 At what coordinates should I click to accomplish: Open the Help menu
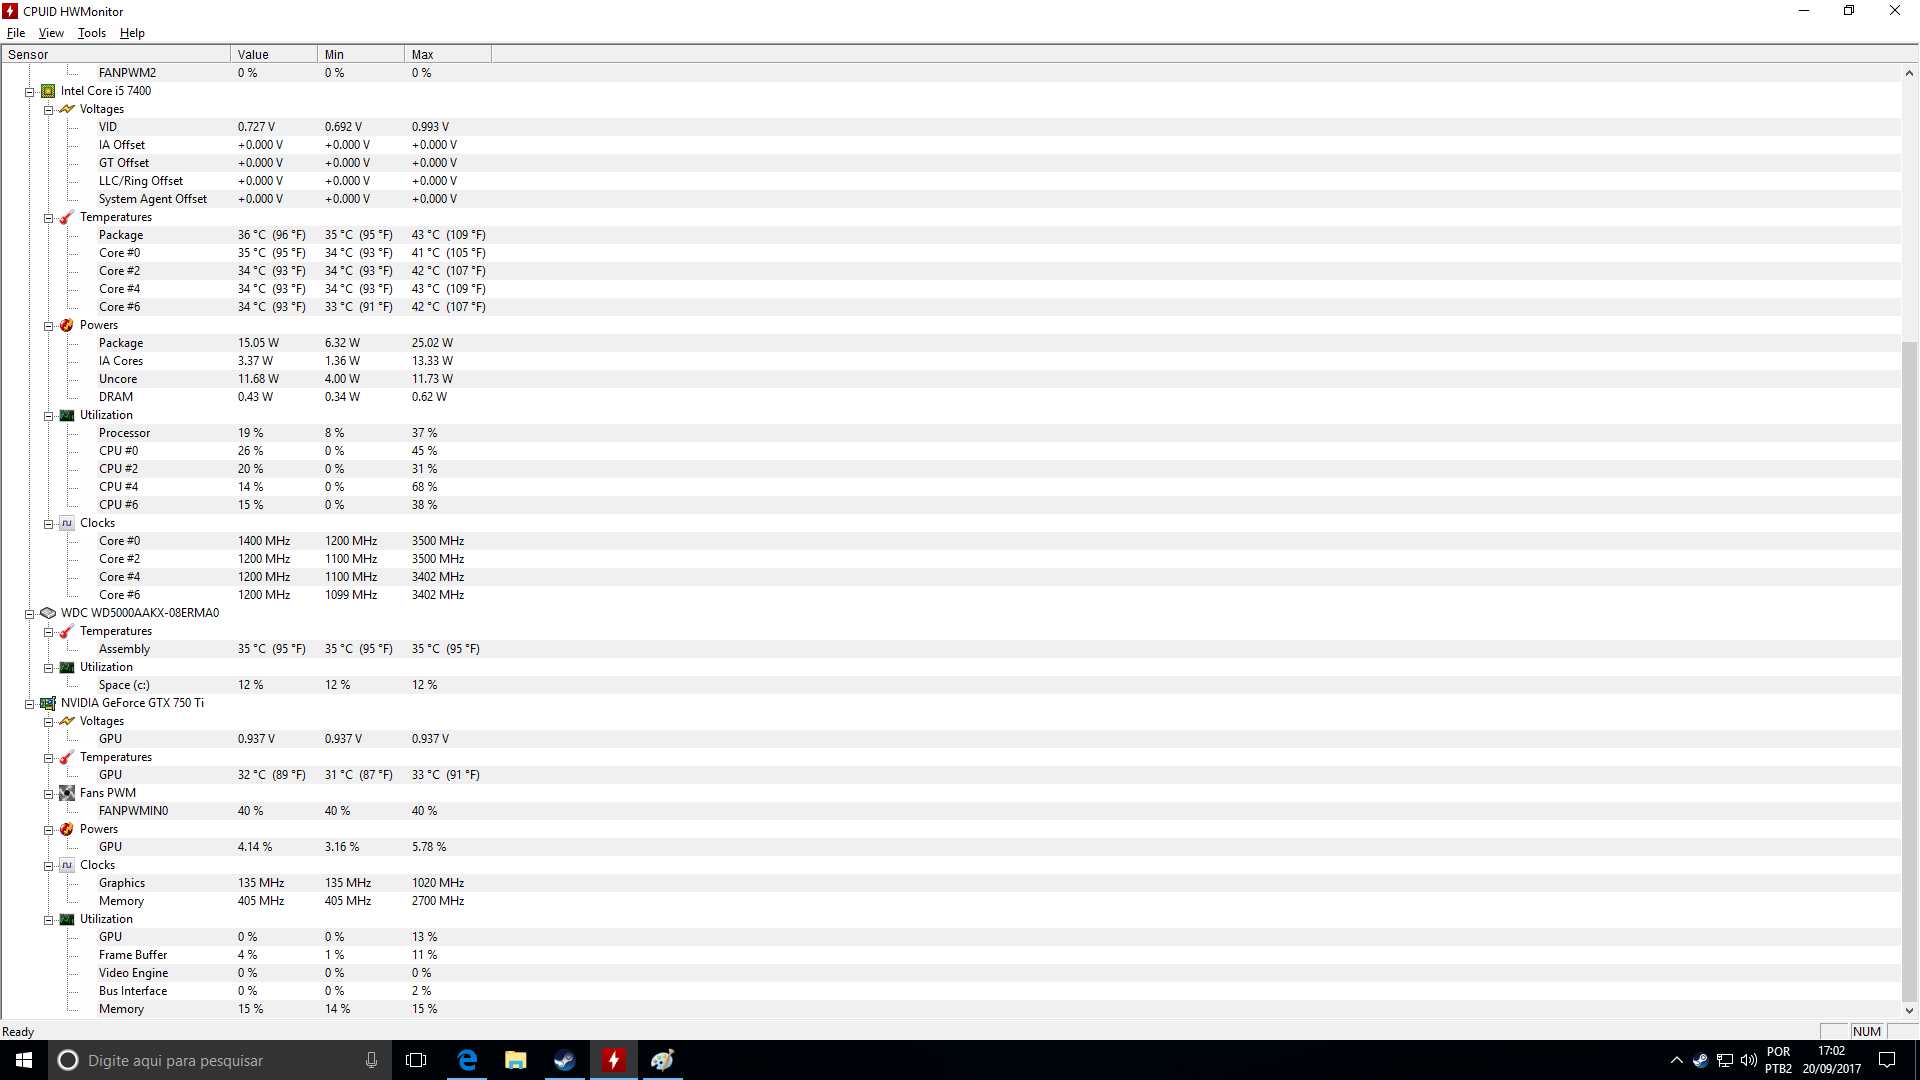click(132, 33)
